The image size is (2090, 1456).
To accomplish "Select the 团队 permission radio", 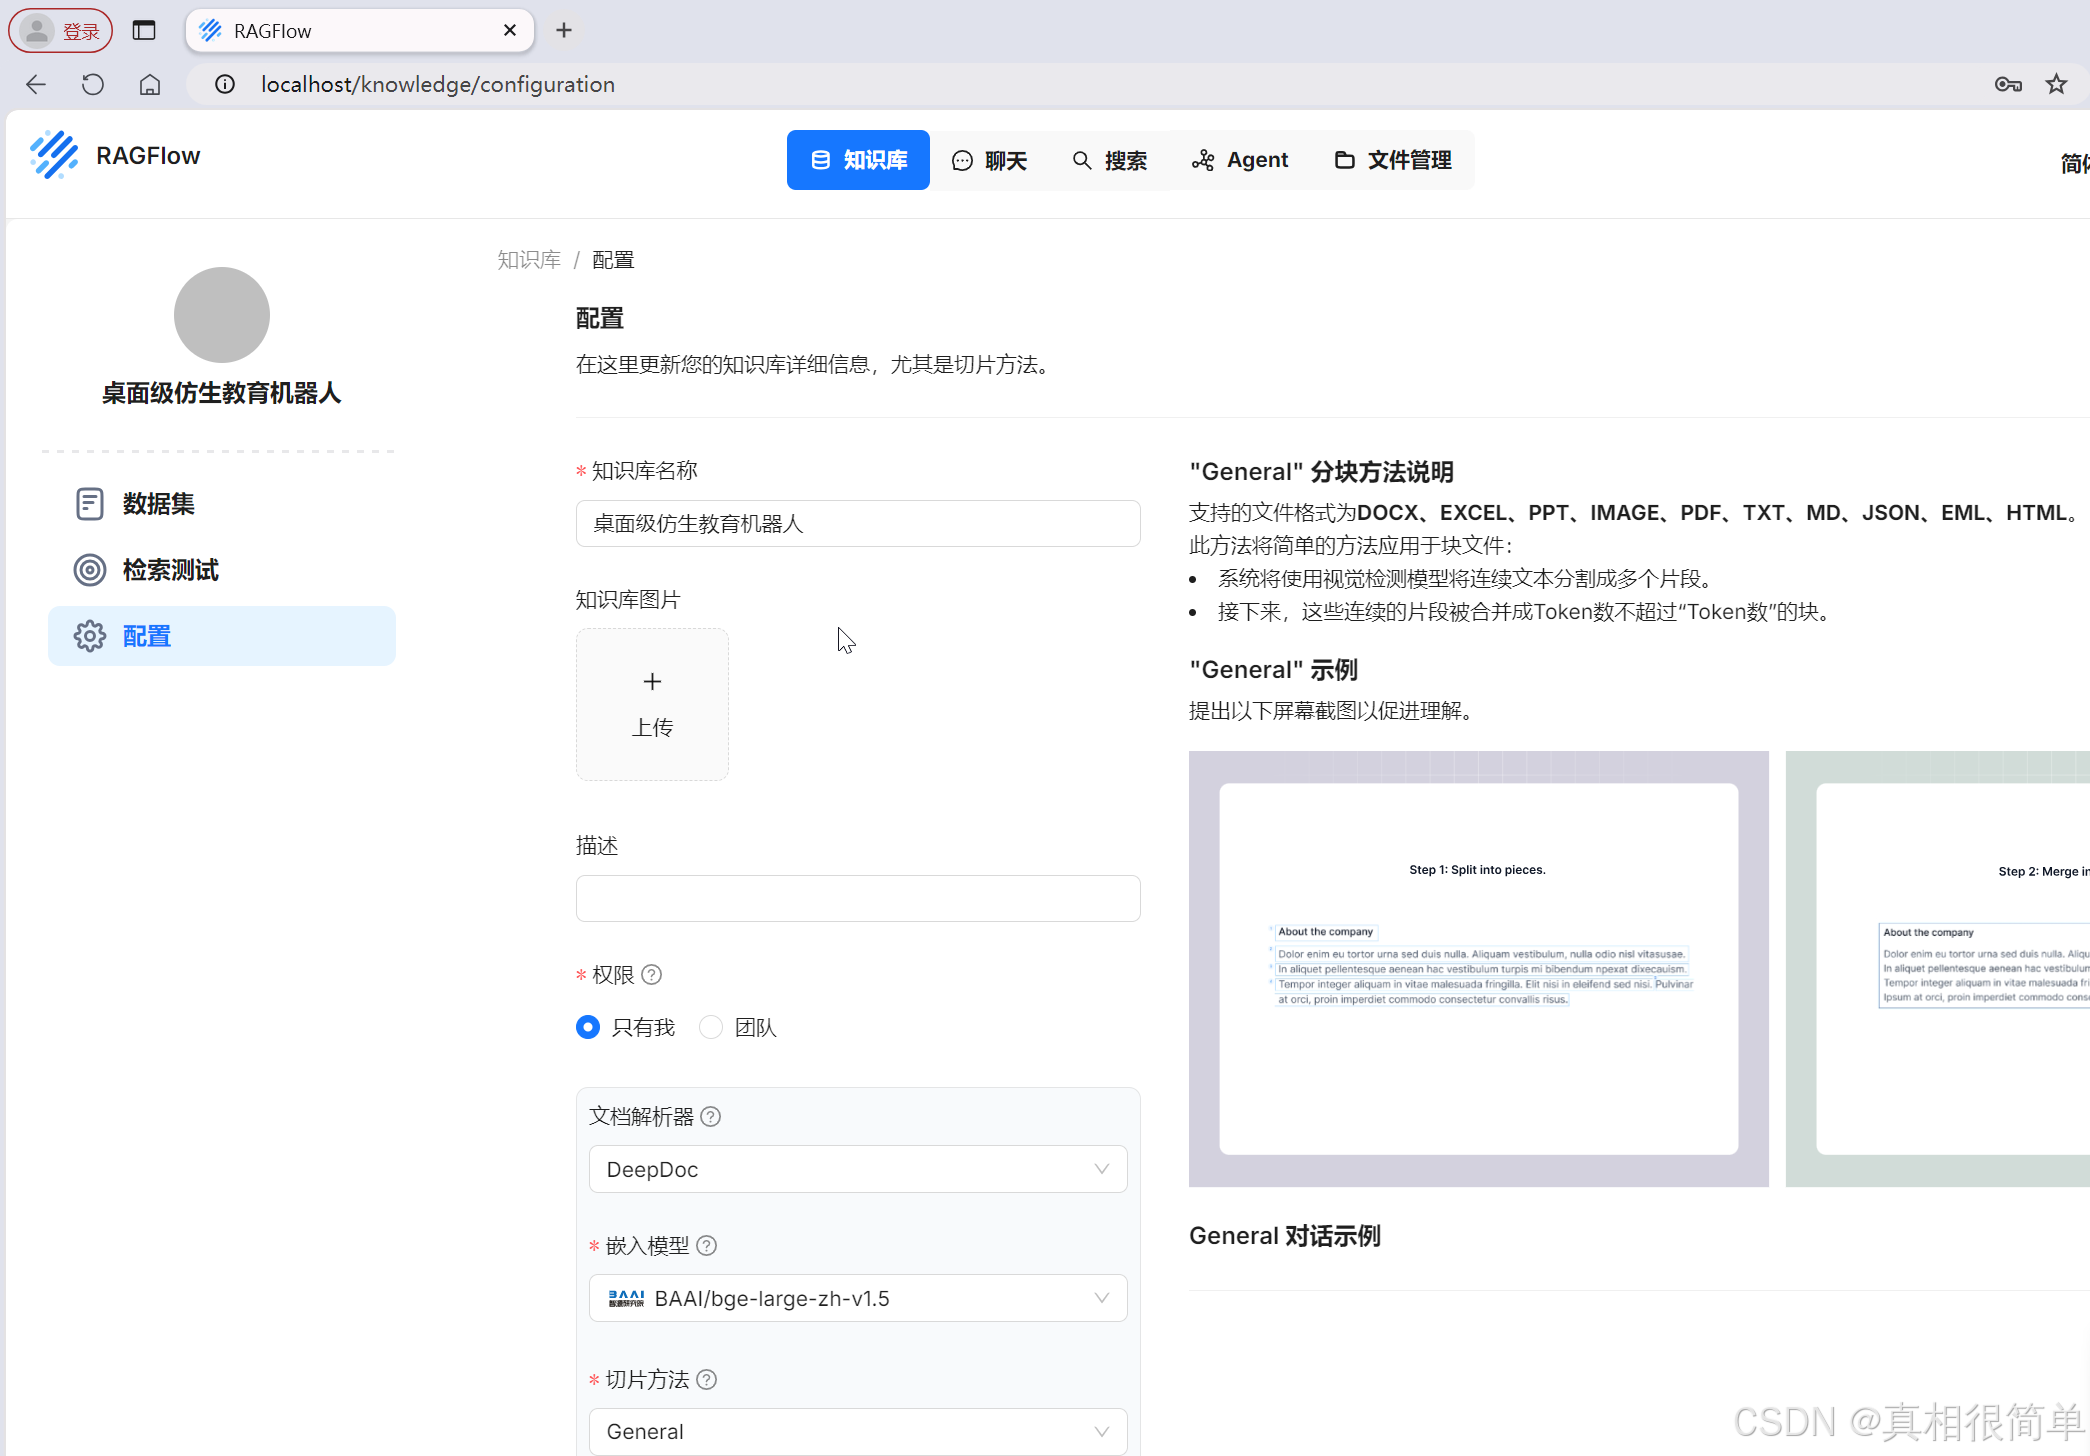I will point(711,1027).
